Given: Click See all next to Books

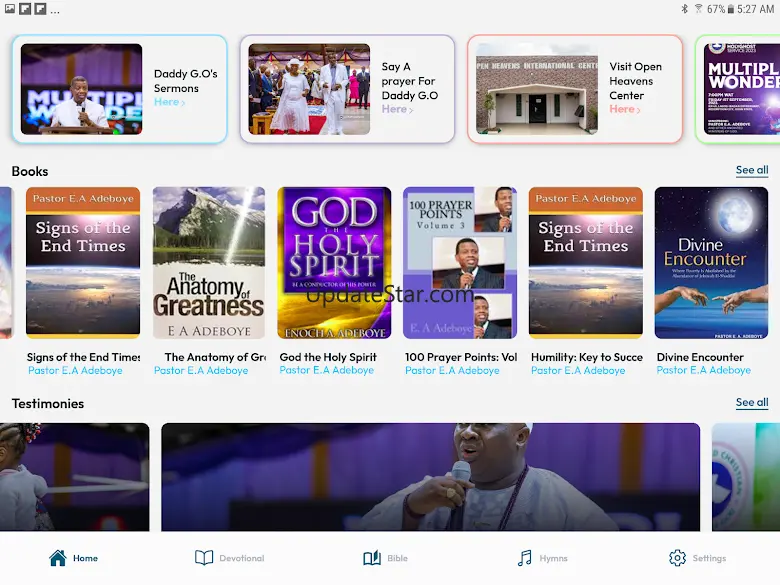Looking at the screenshot, I should [752, 170].
